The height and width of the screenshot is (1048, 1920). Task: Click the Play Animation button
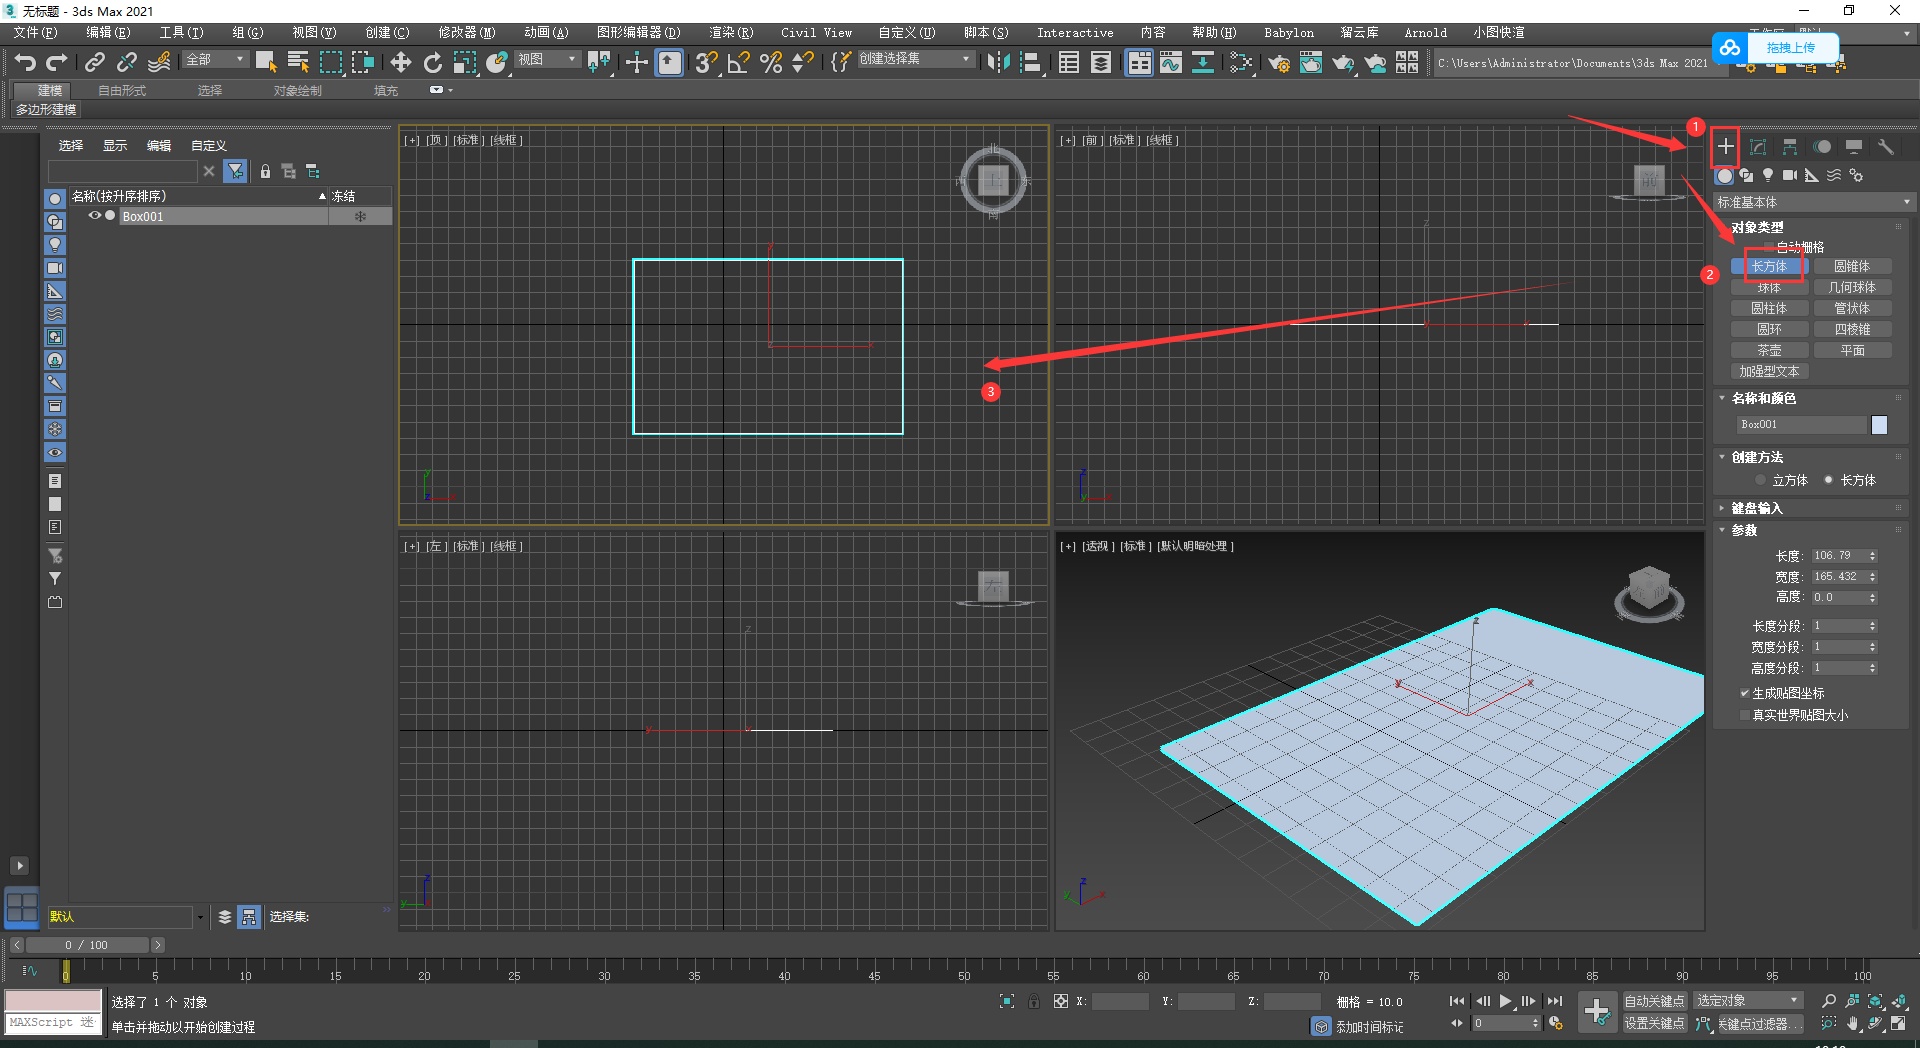1505,1001
